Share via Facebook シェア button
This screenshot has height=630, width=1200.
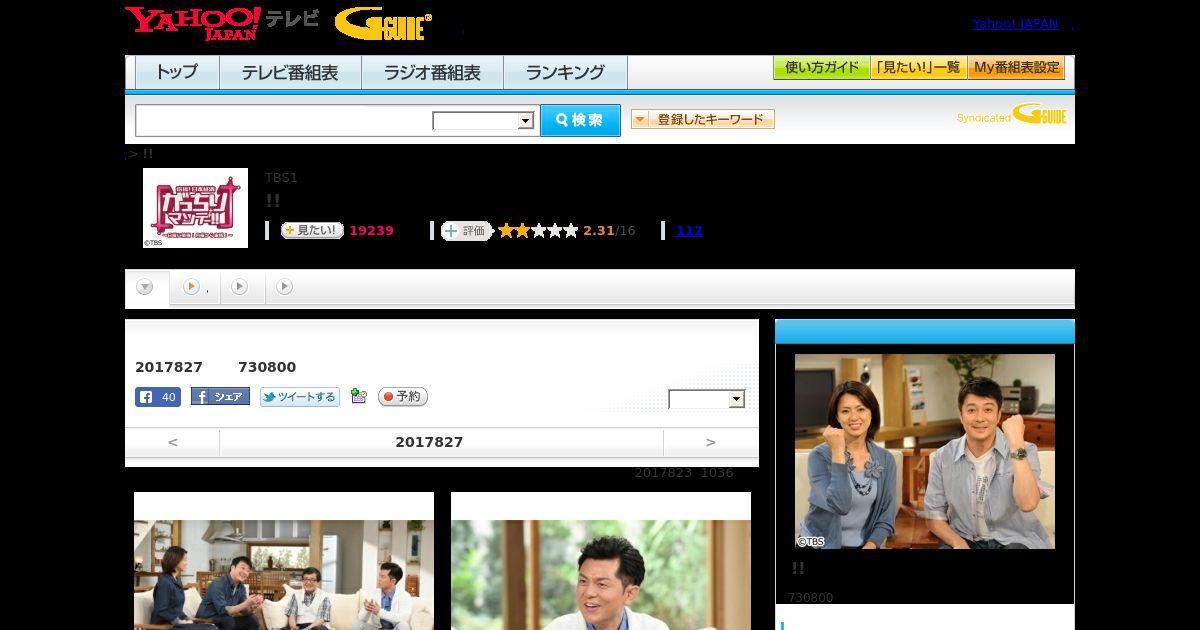220,397
